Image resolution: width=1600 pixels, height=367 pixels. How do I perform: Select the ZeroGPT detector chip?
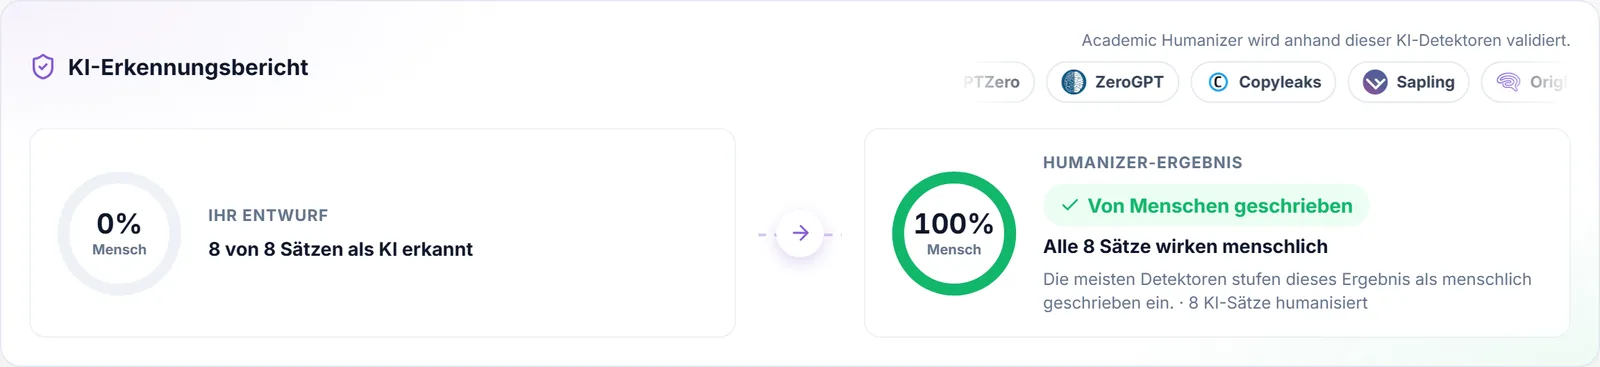point(1112,82)
